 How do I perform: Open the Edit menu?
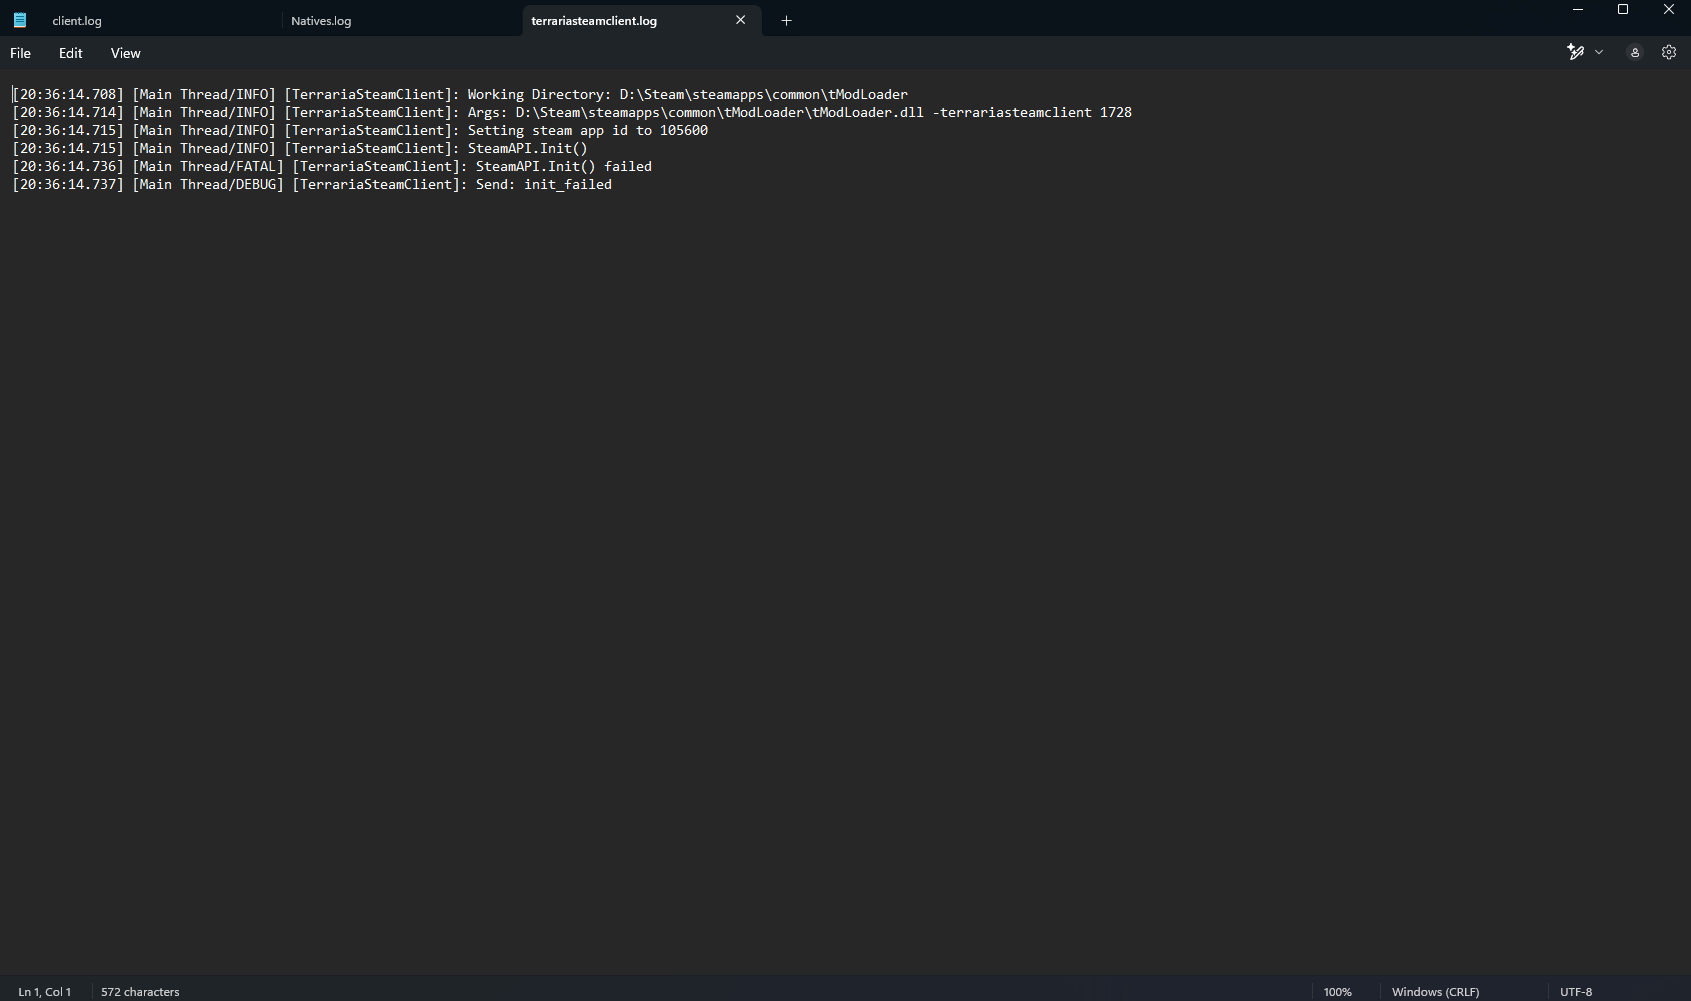[x=70, y=53]
